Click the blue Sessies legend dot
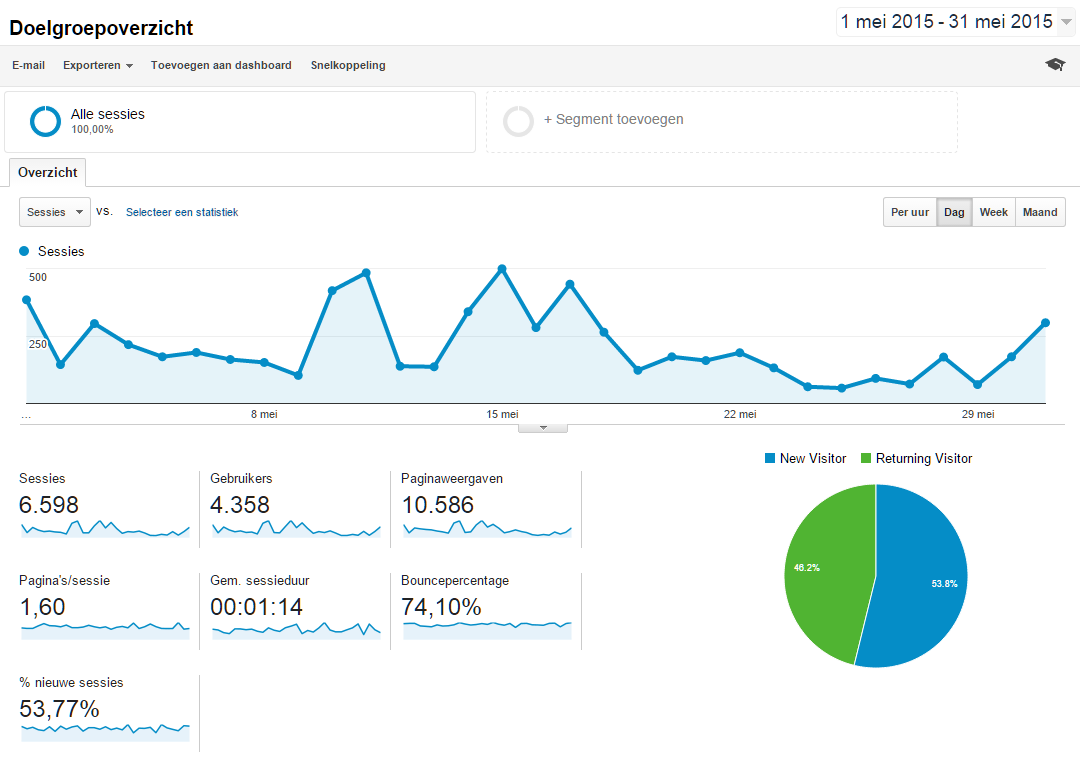This screenshot has height=758, width=1080. [x=24, y=251]
